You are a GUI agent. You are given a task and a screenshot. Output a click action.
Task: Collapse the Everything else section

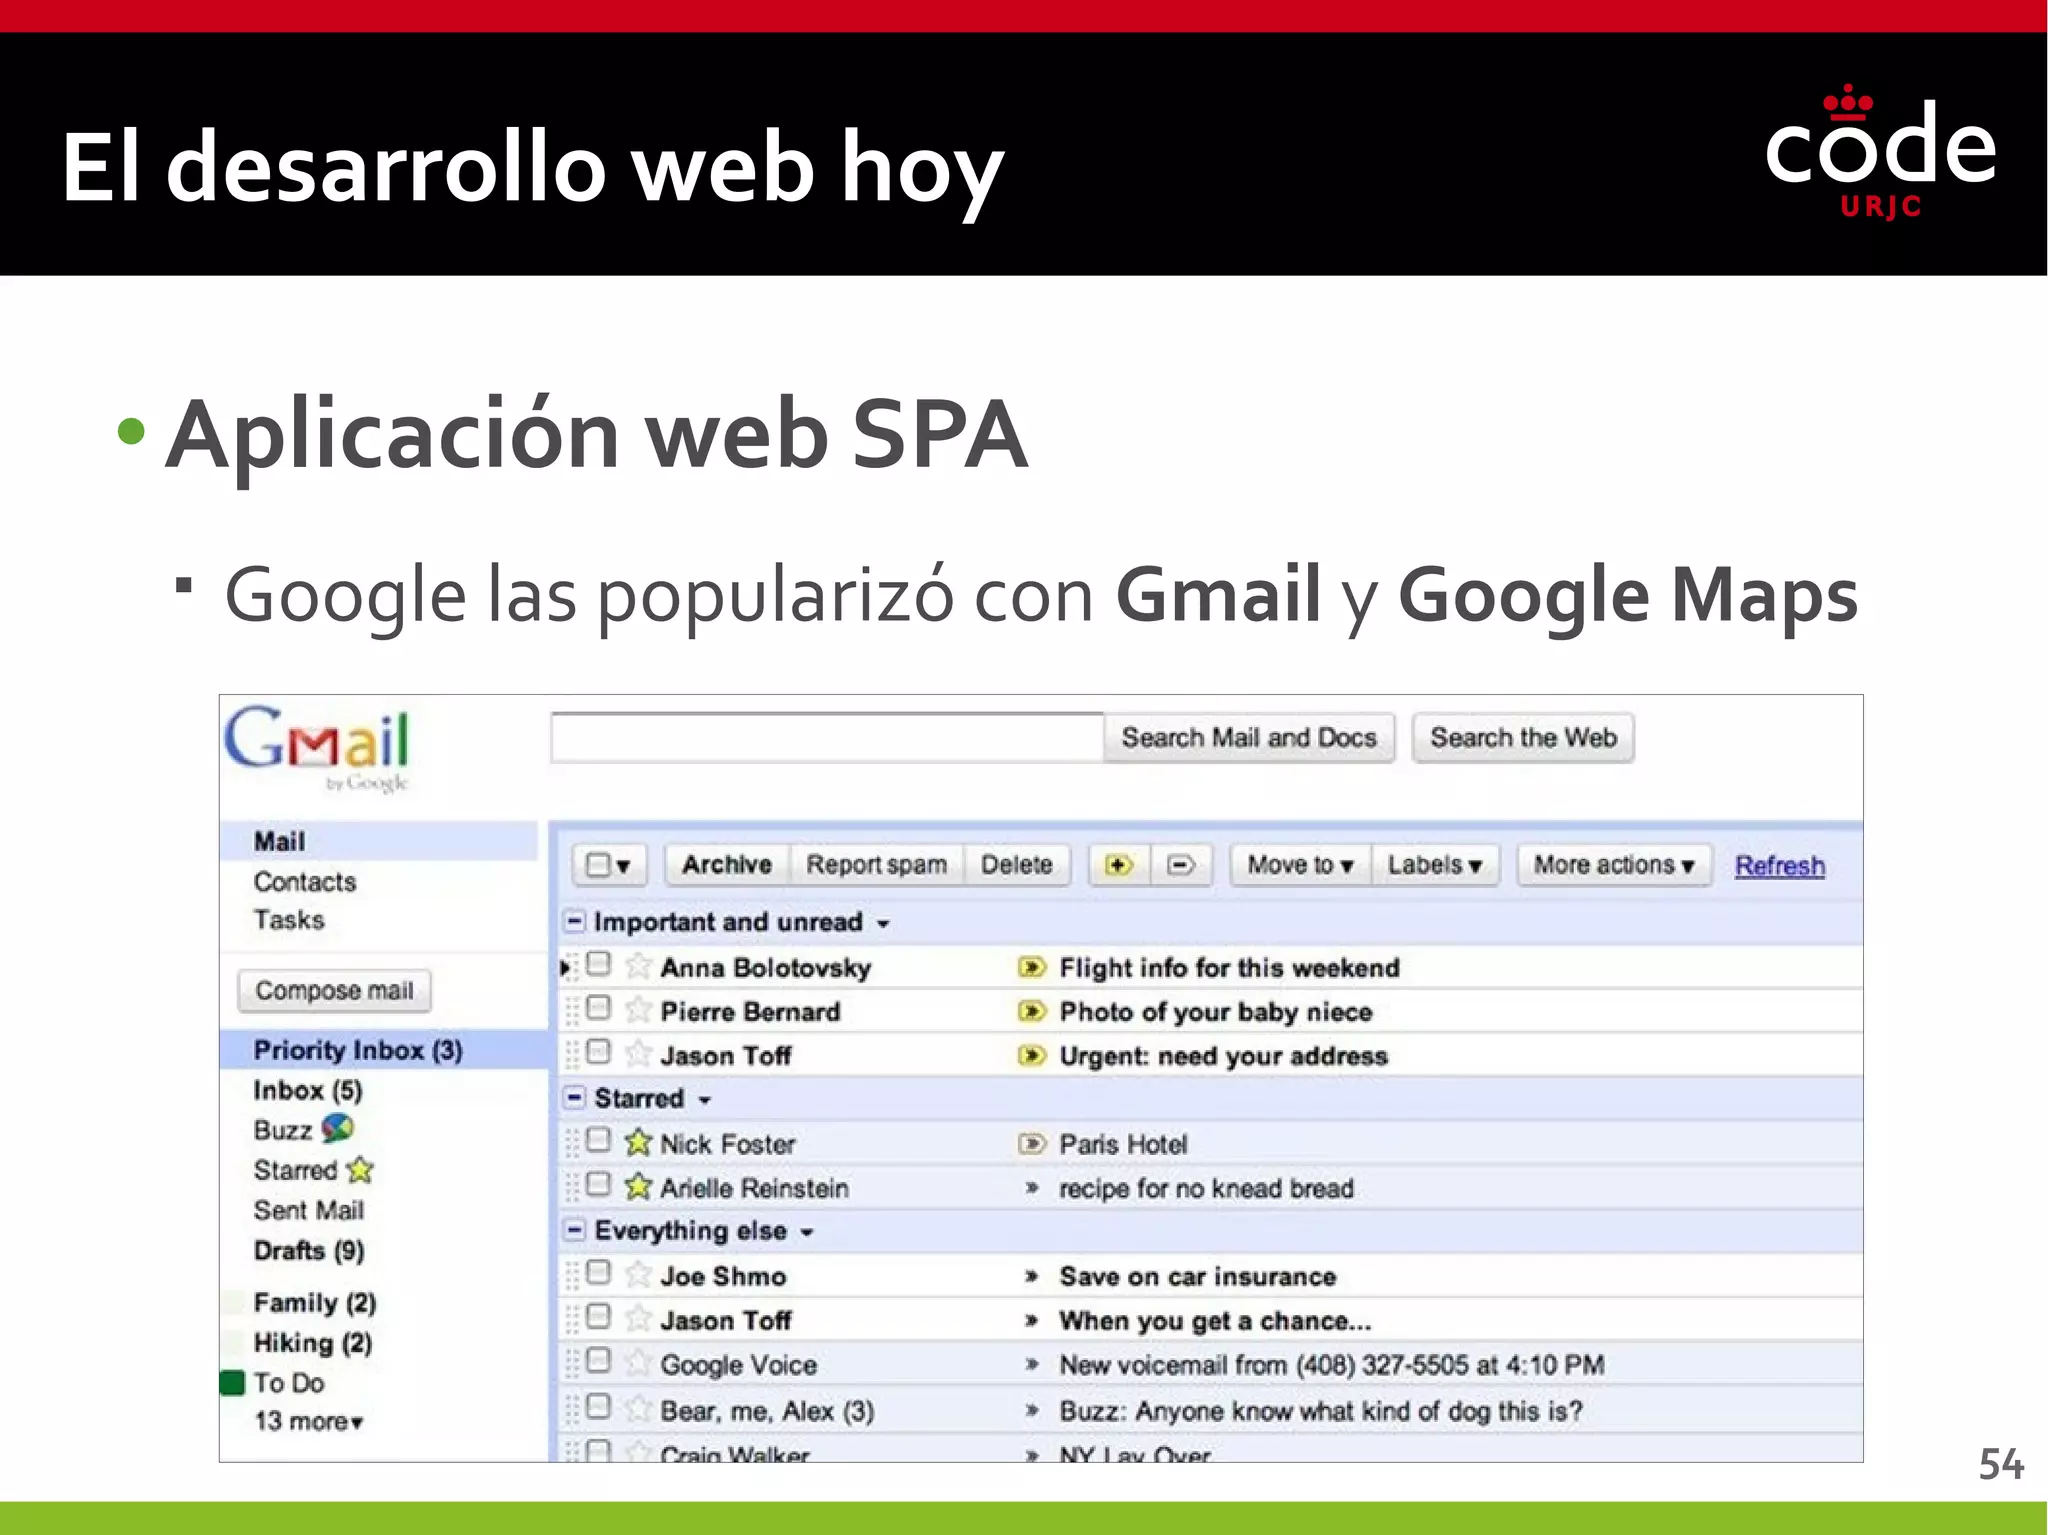[575, 1230]
